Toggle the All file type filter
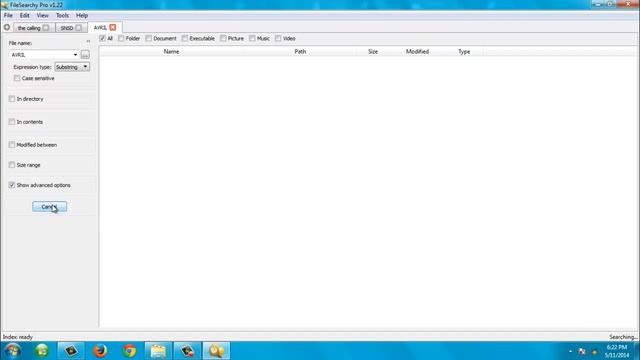Image resolution: width=640 pixels, height=360 pixels. pos(102,38)
